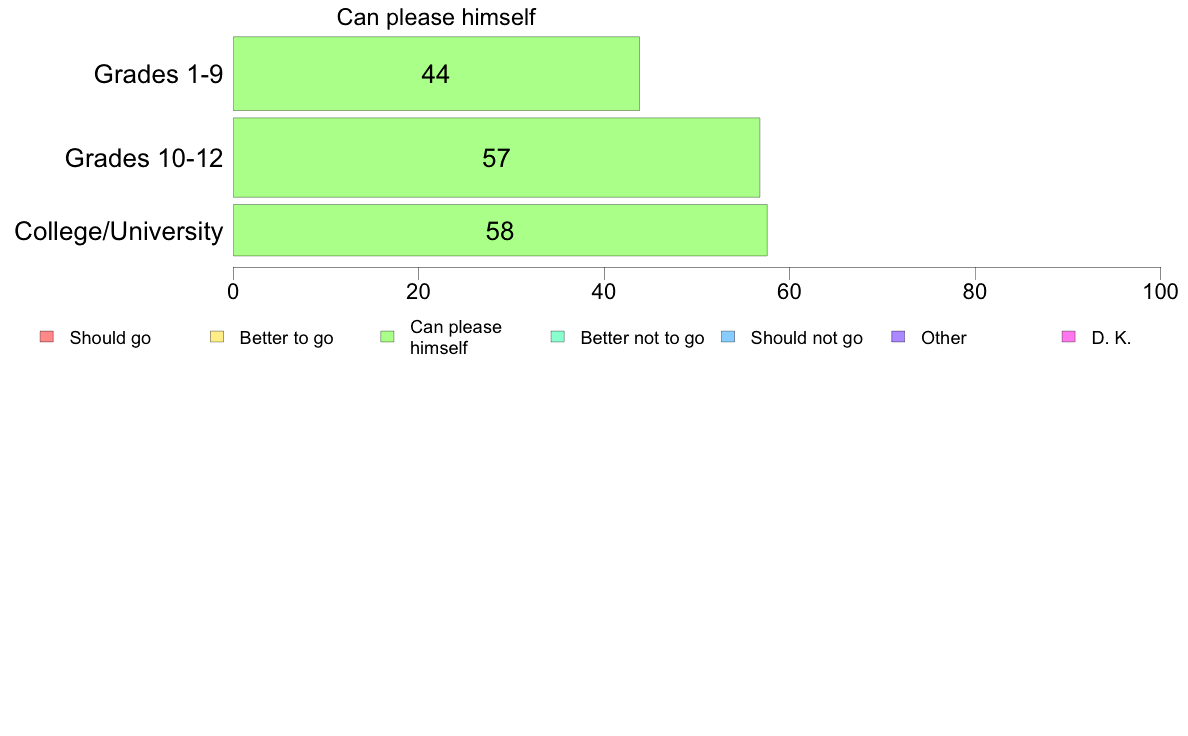Click the 100 tick label on x-axis
The width and height of the screenshot is (1188, 736).
pos(1160,292)
